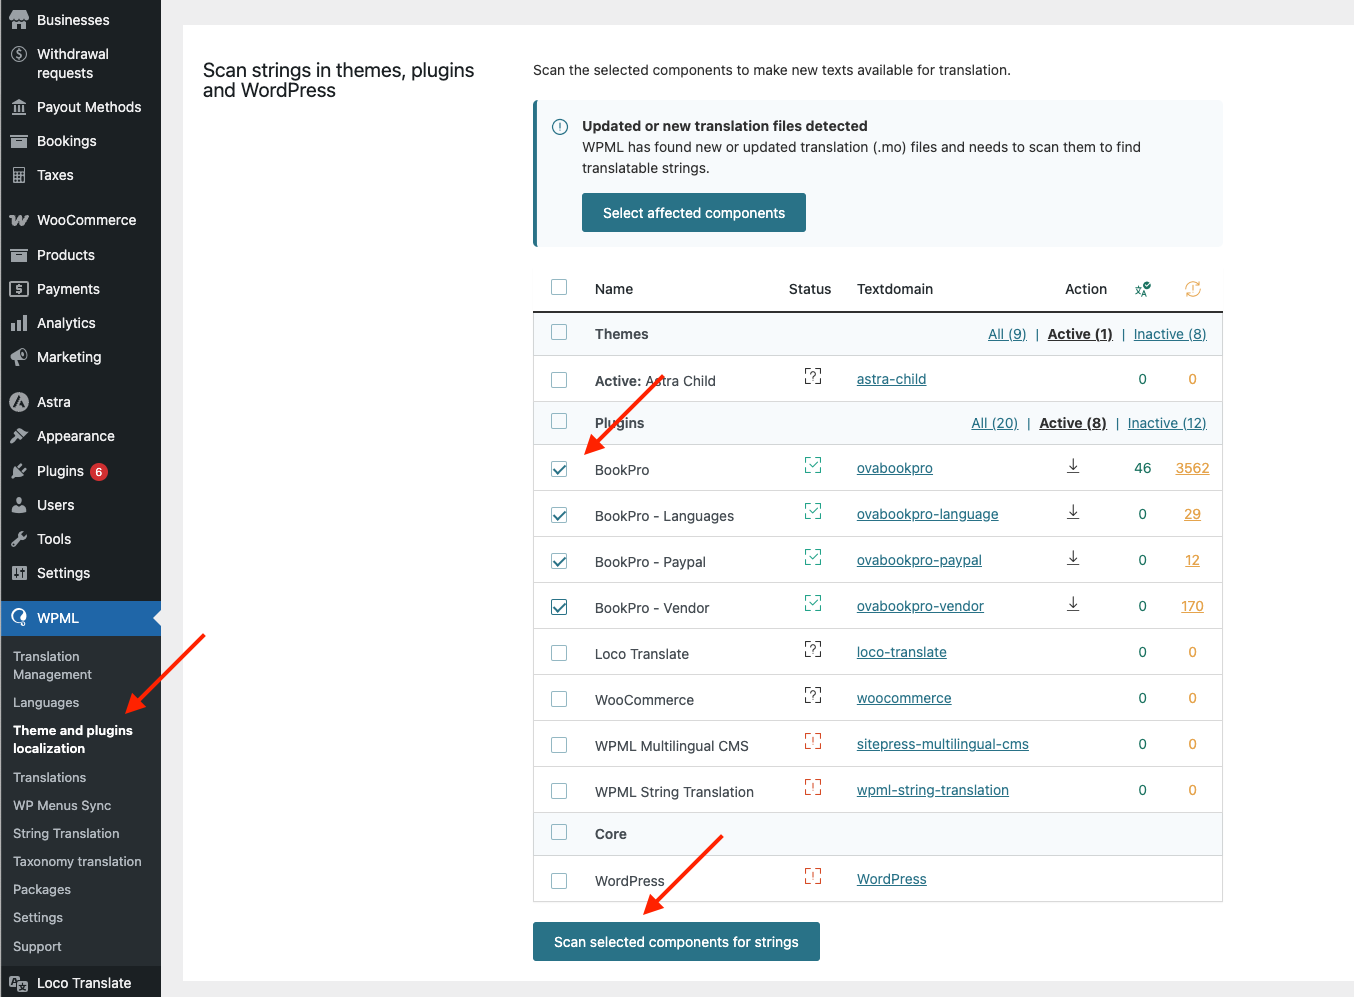Click the WPML Multilingual CMS status icon
1354x997 pixels.
click(x=813, y=742)
